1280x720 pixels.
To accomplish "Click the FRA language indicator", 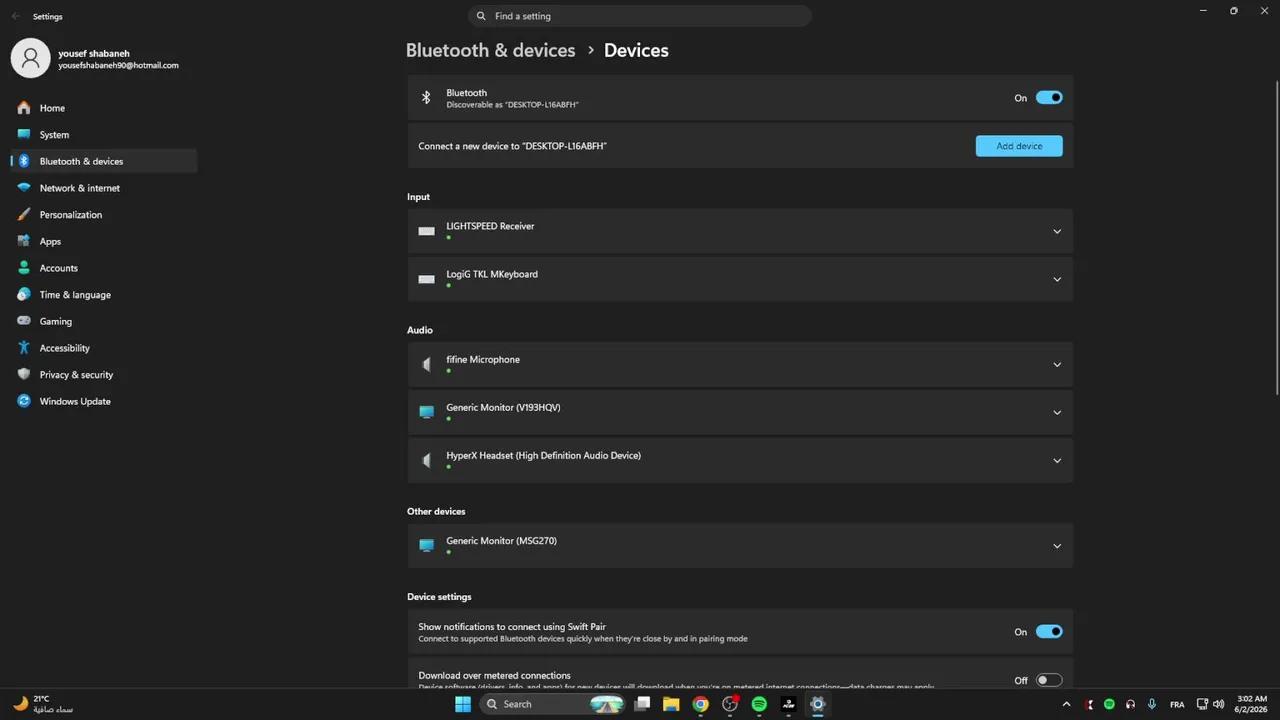I will click(x=1177, y=705).
